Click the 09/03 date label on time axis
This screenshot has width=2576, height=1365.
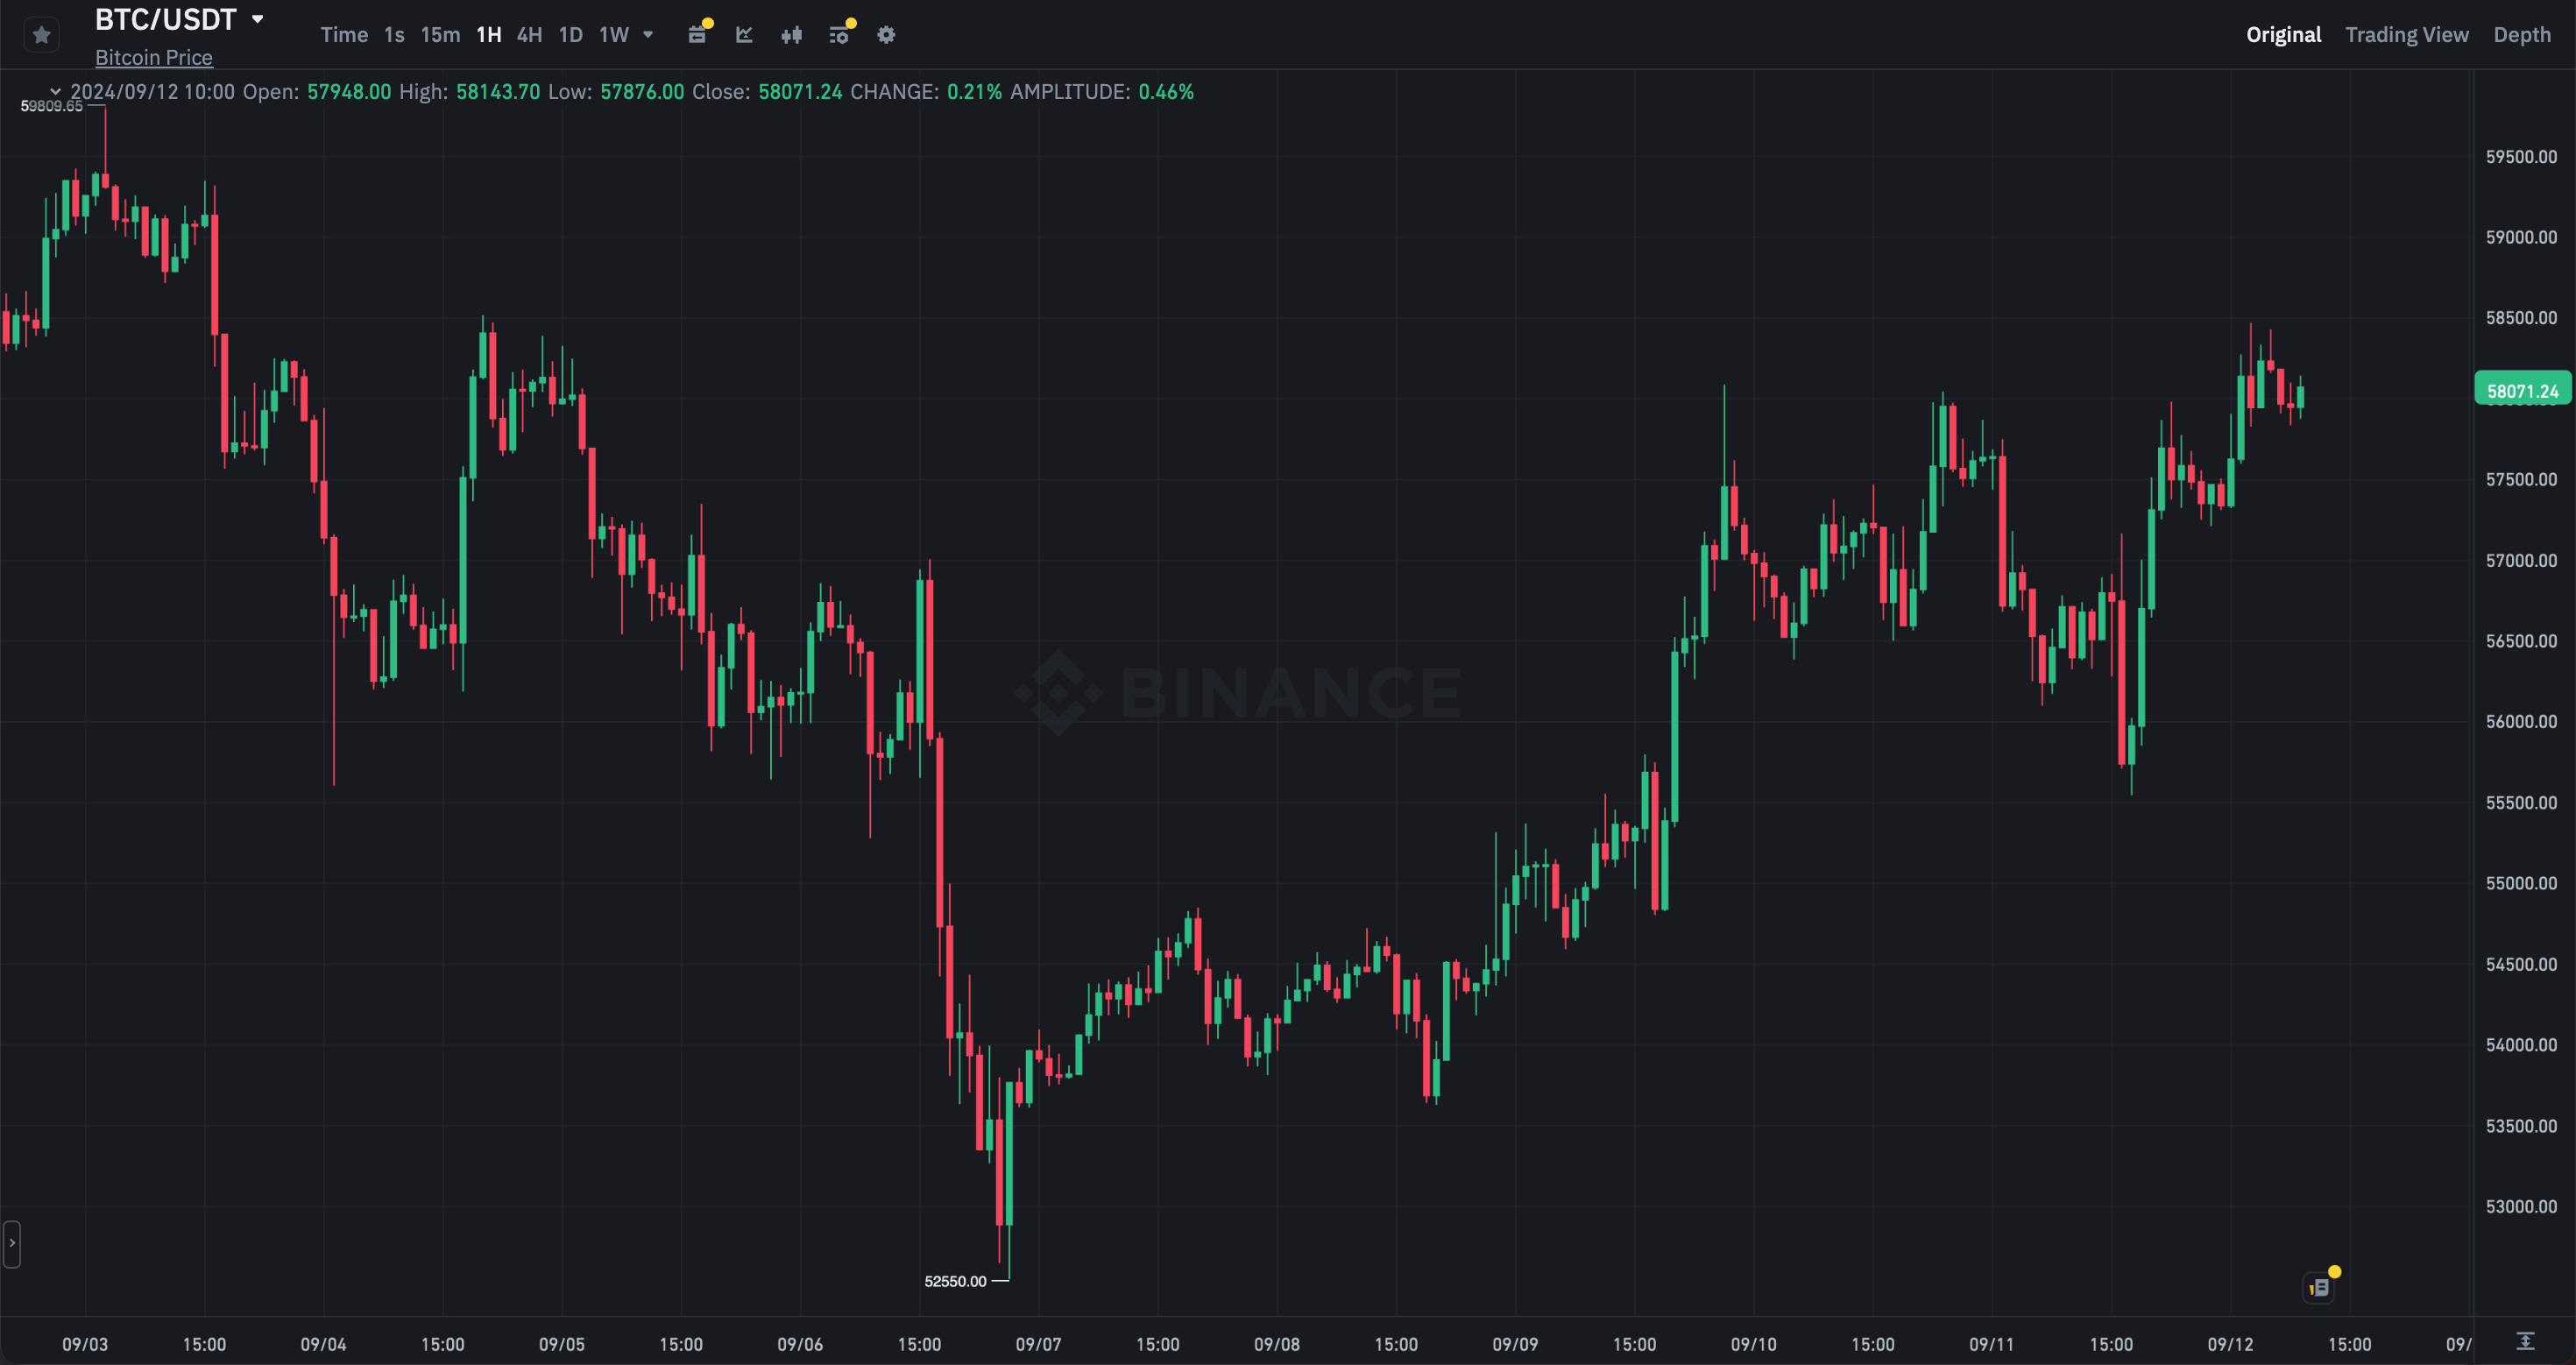click(85, 1344)
